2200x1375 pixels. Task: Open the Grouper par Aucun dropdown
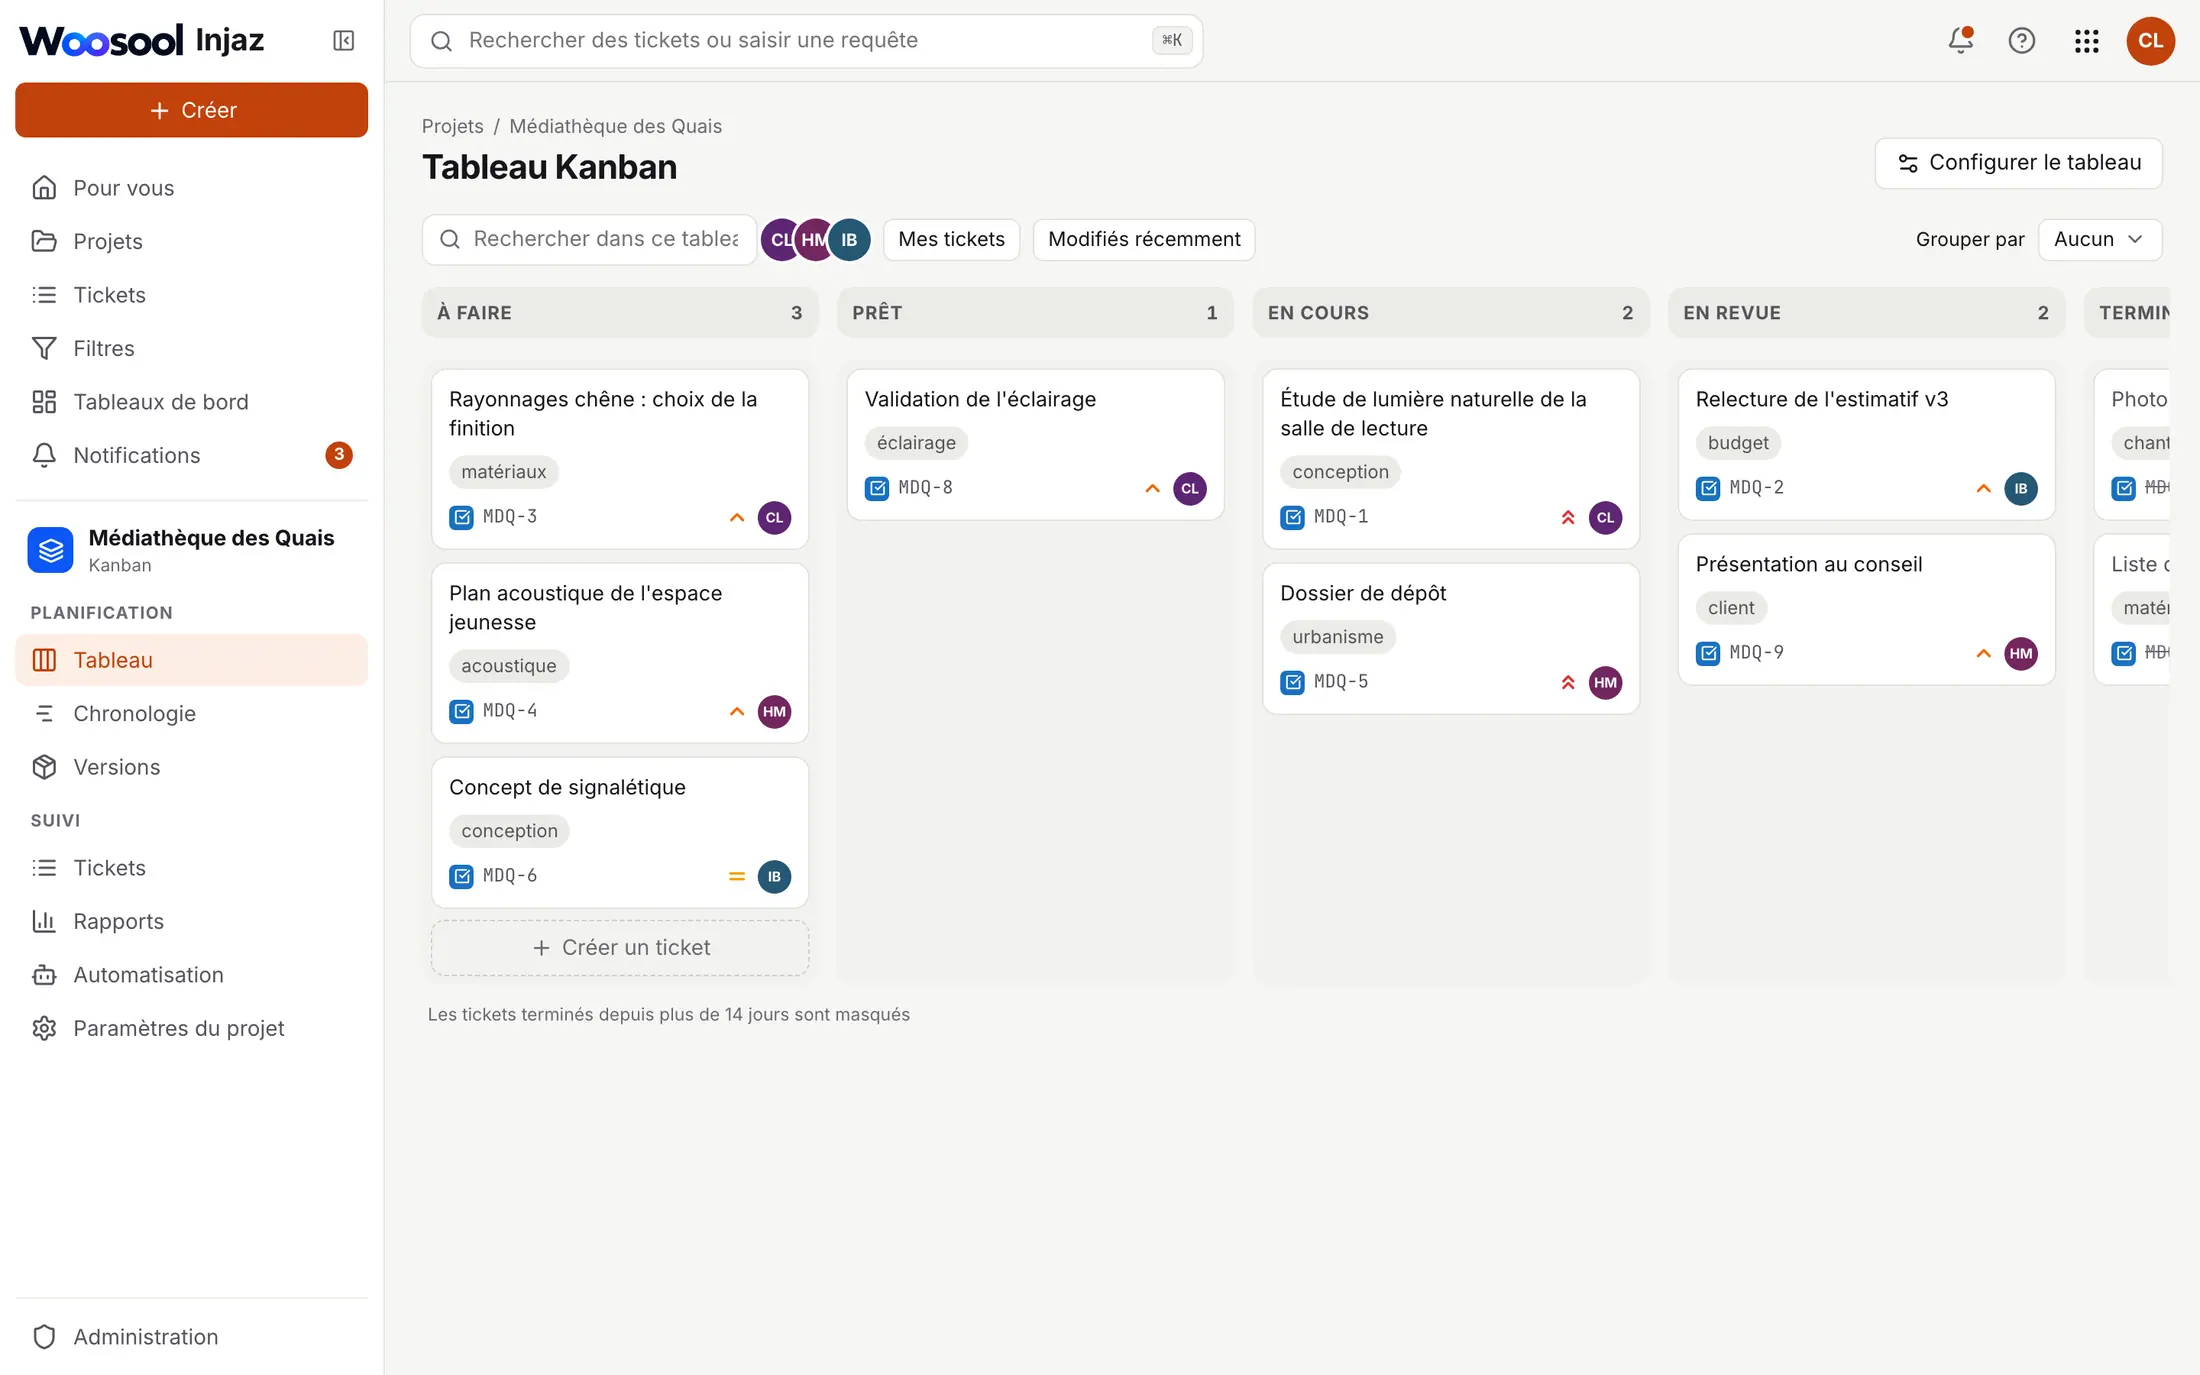(2099, 240)
